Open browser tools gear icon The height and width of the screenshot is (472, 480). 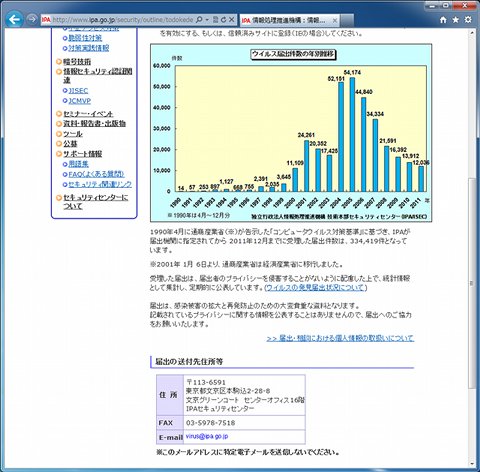coord(468,20)
